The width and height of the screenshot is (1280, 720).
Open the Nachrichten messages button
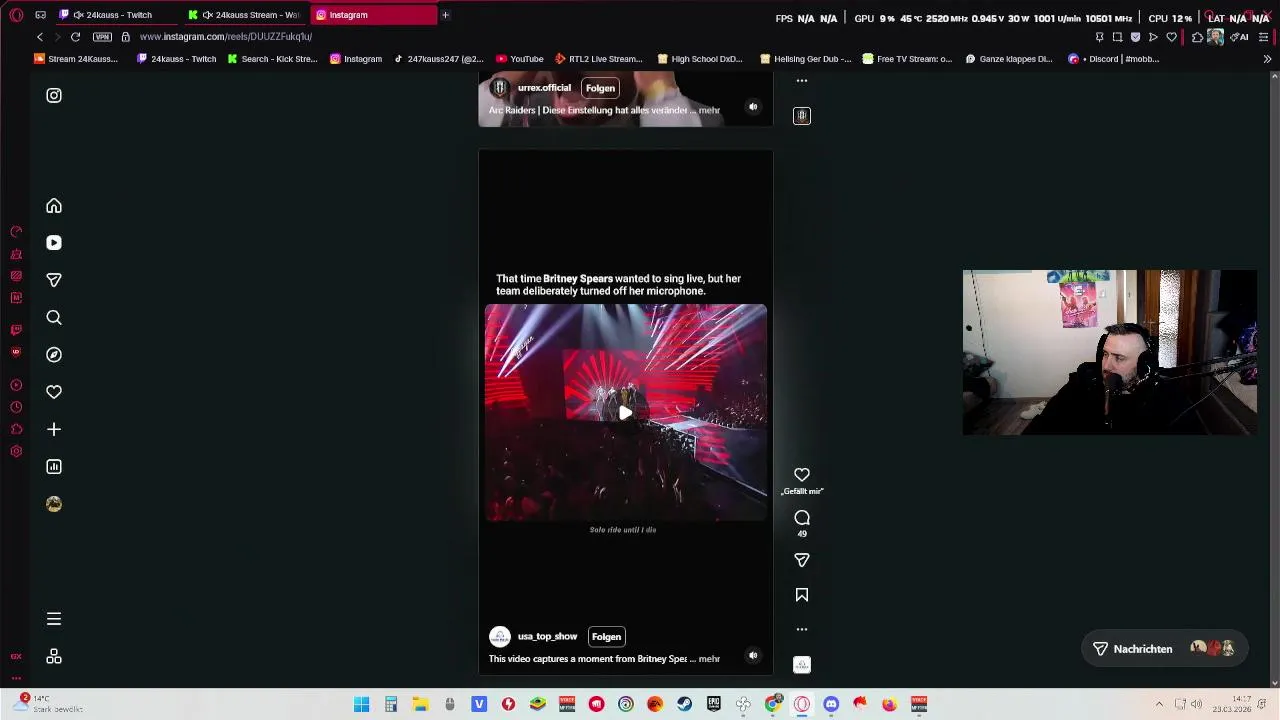(x=1163, y=649)
